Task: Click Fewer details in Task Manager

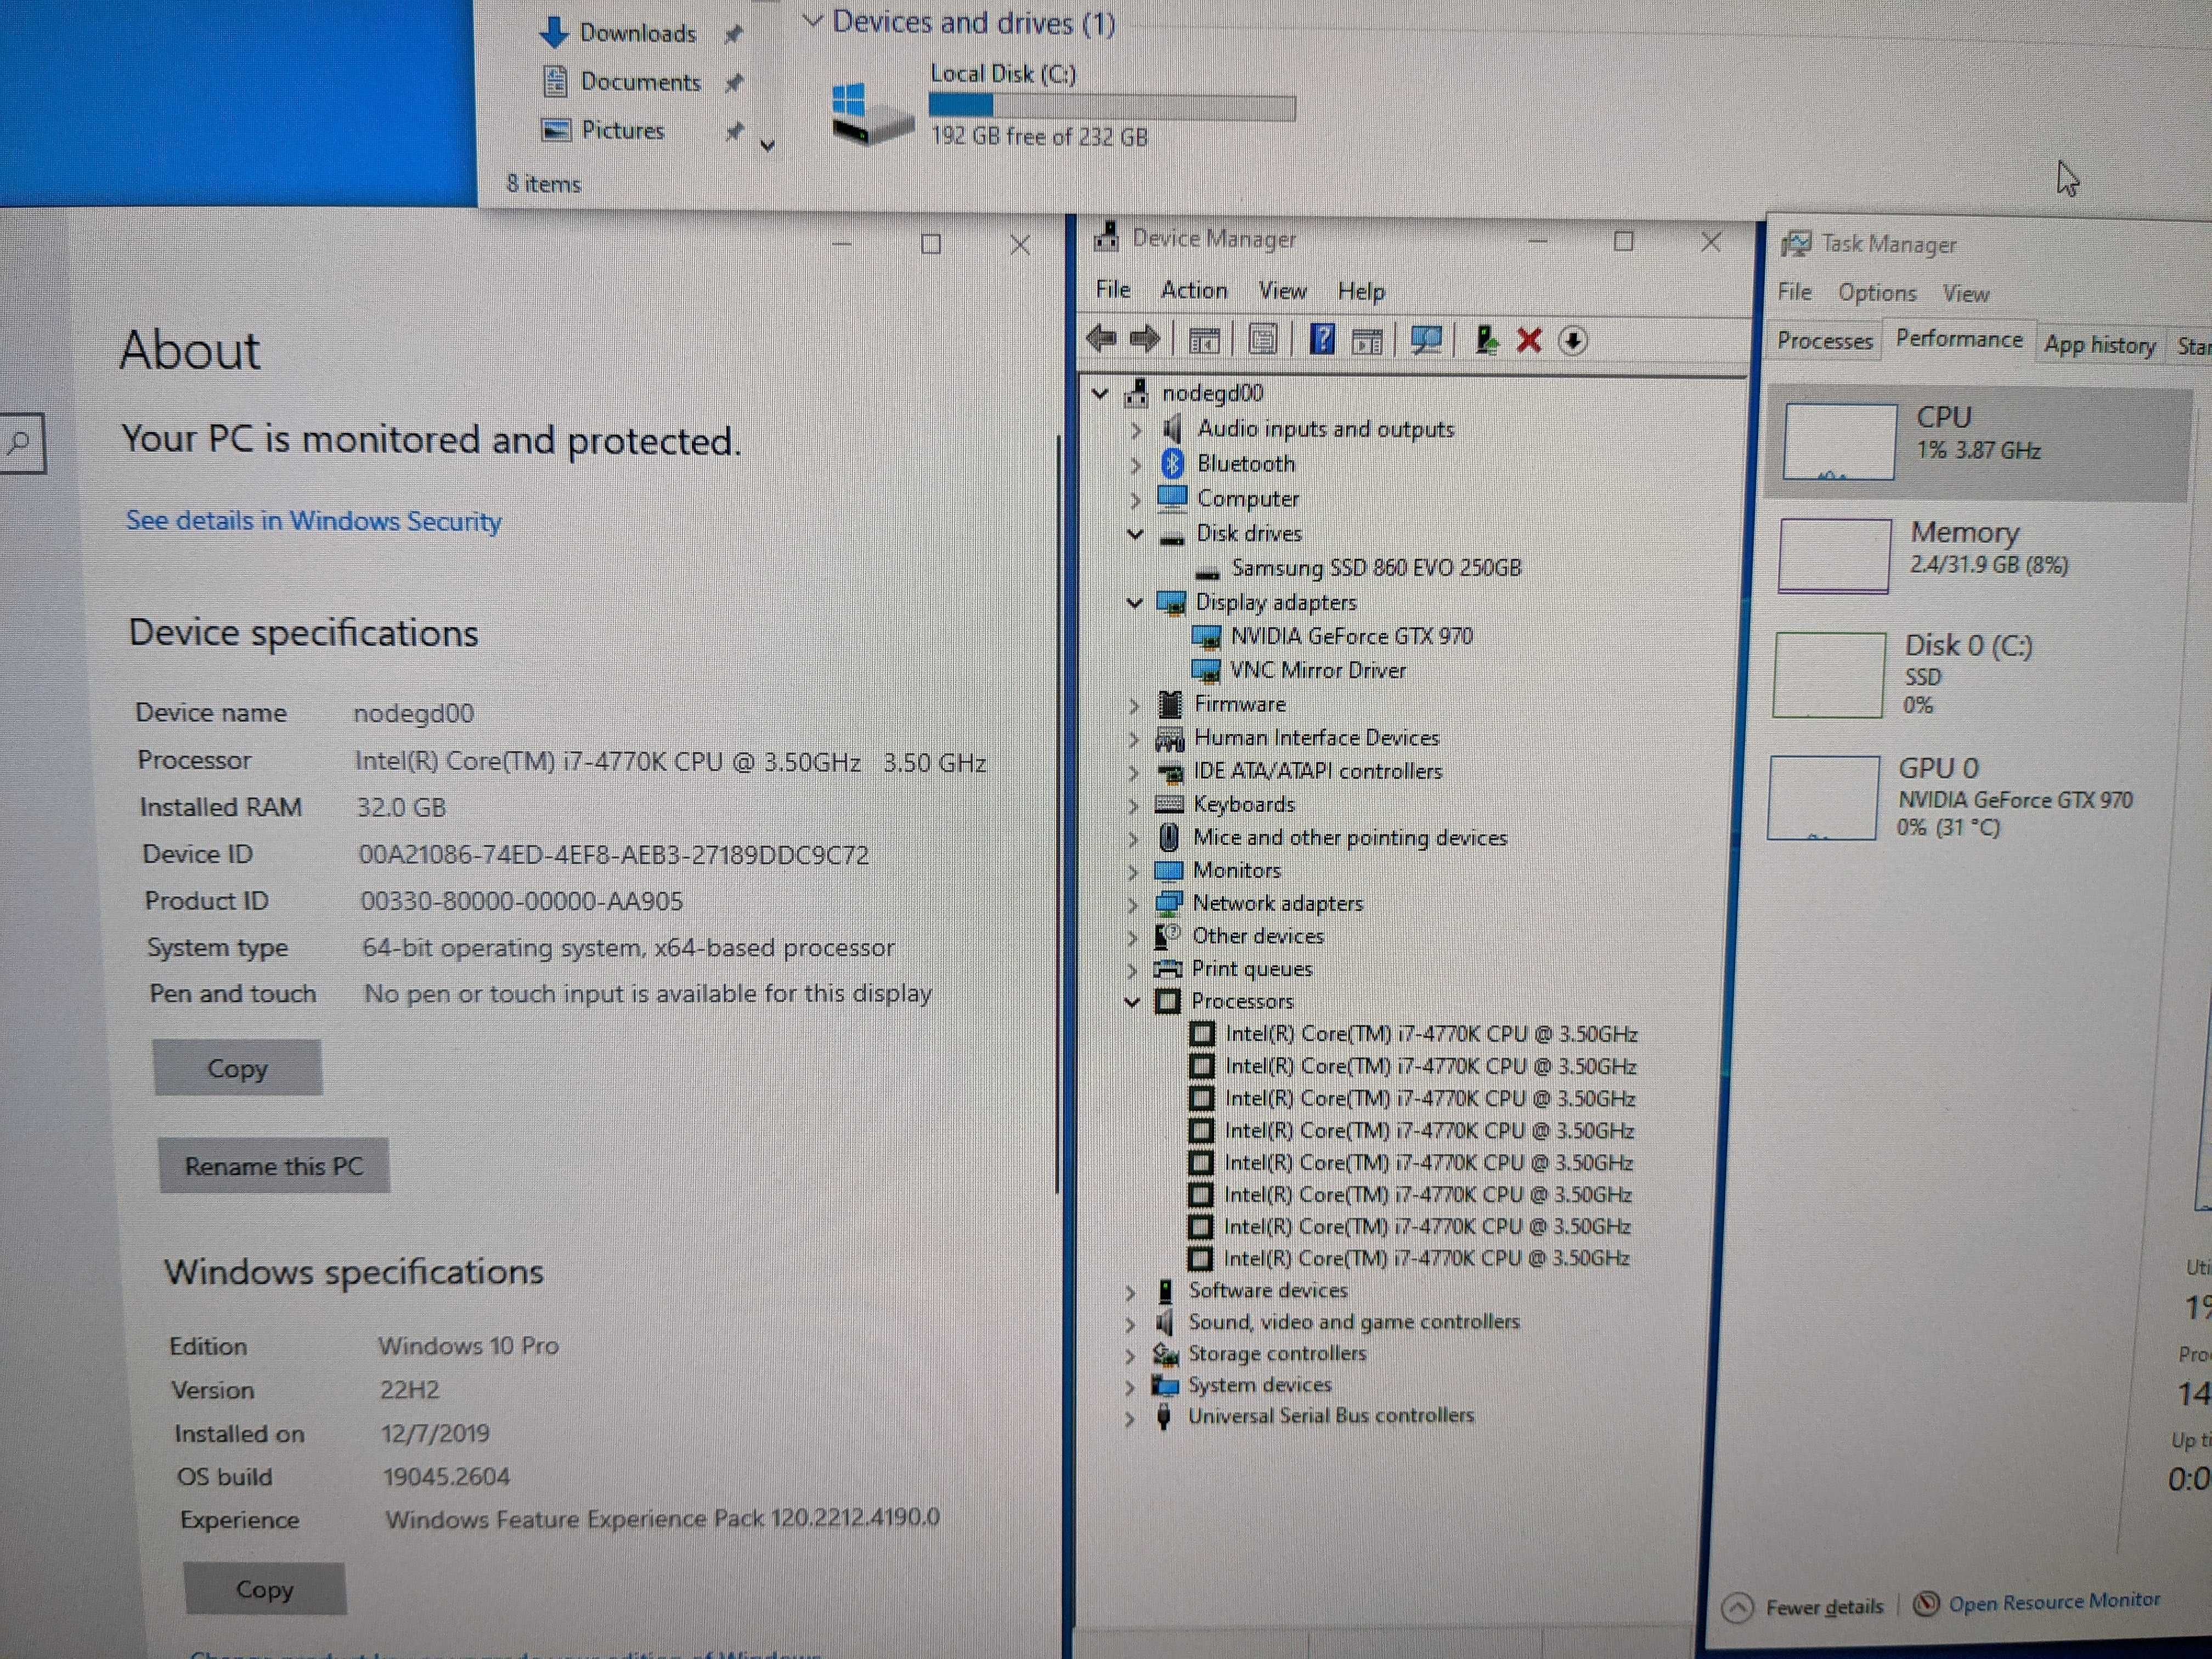Action: pos(1804,1607)
